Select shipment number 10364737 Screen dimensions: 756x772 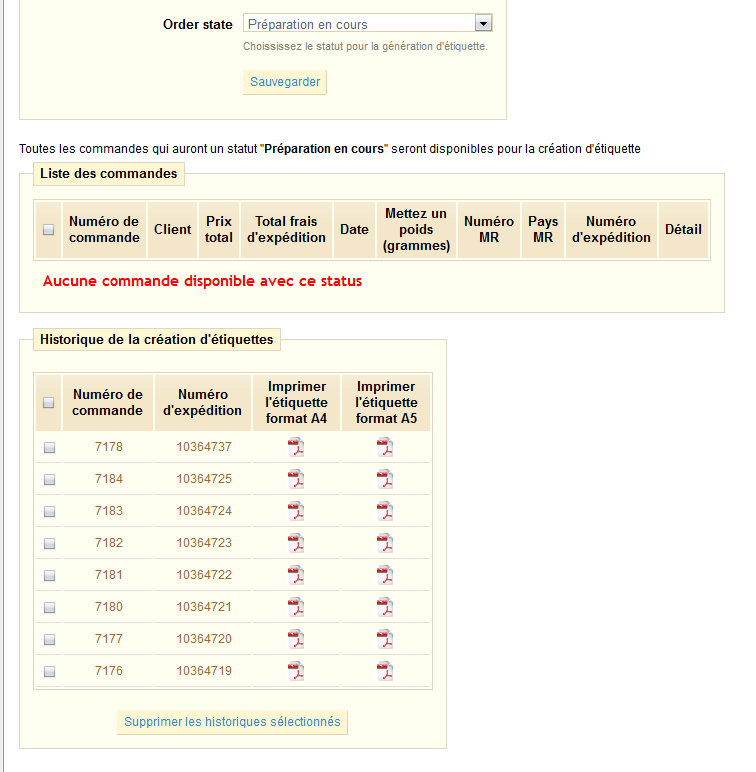point(204,447)
